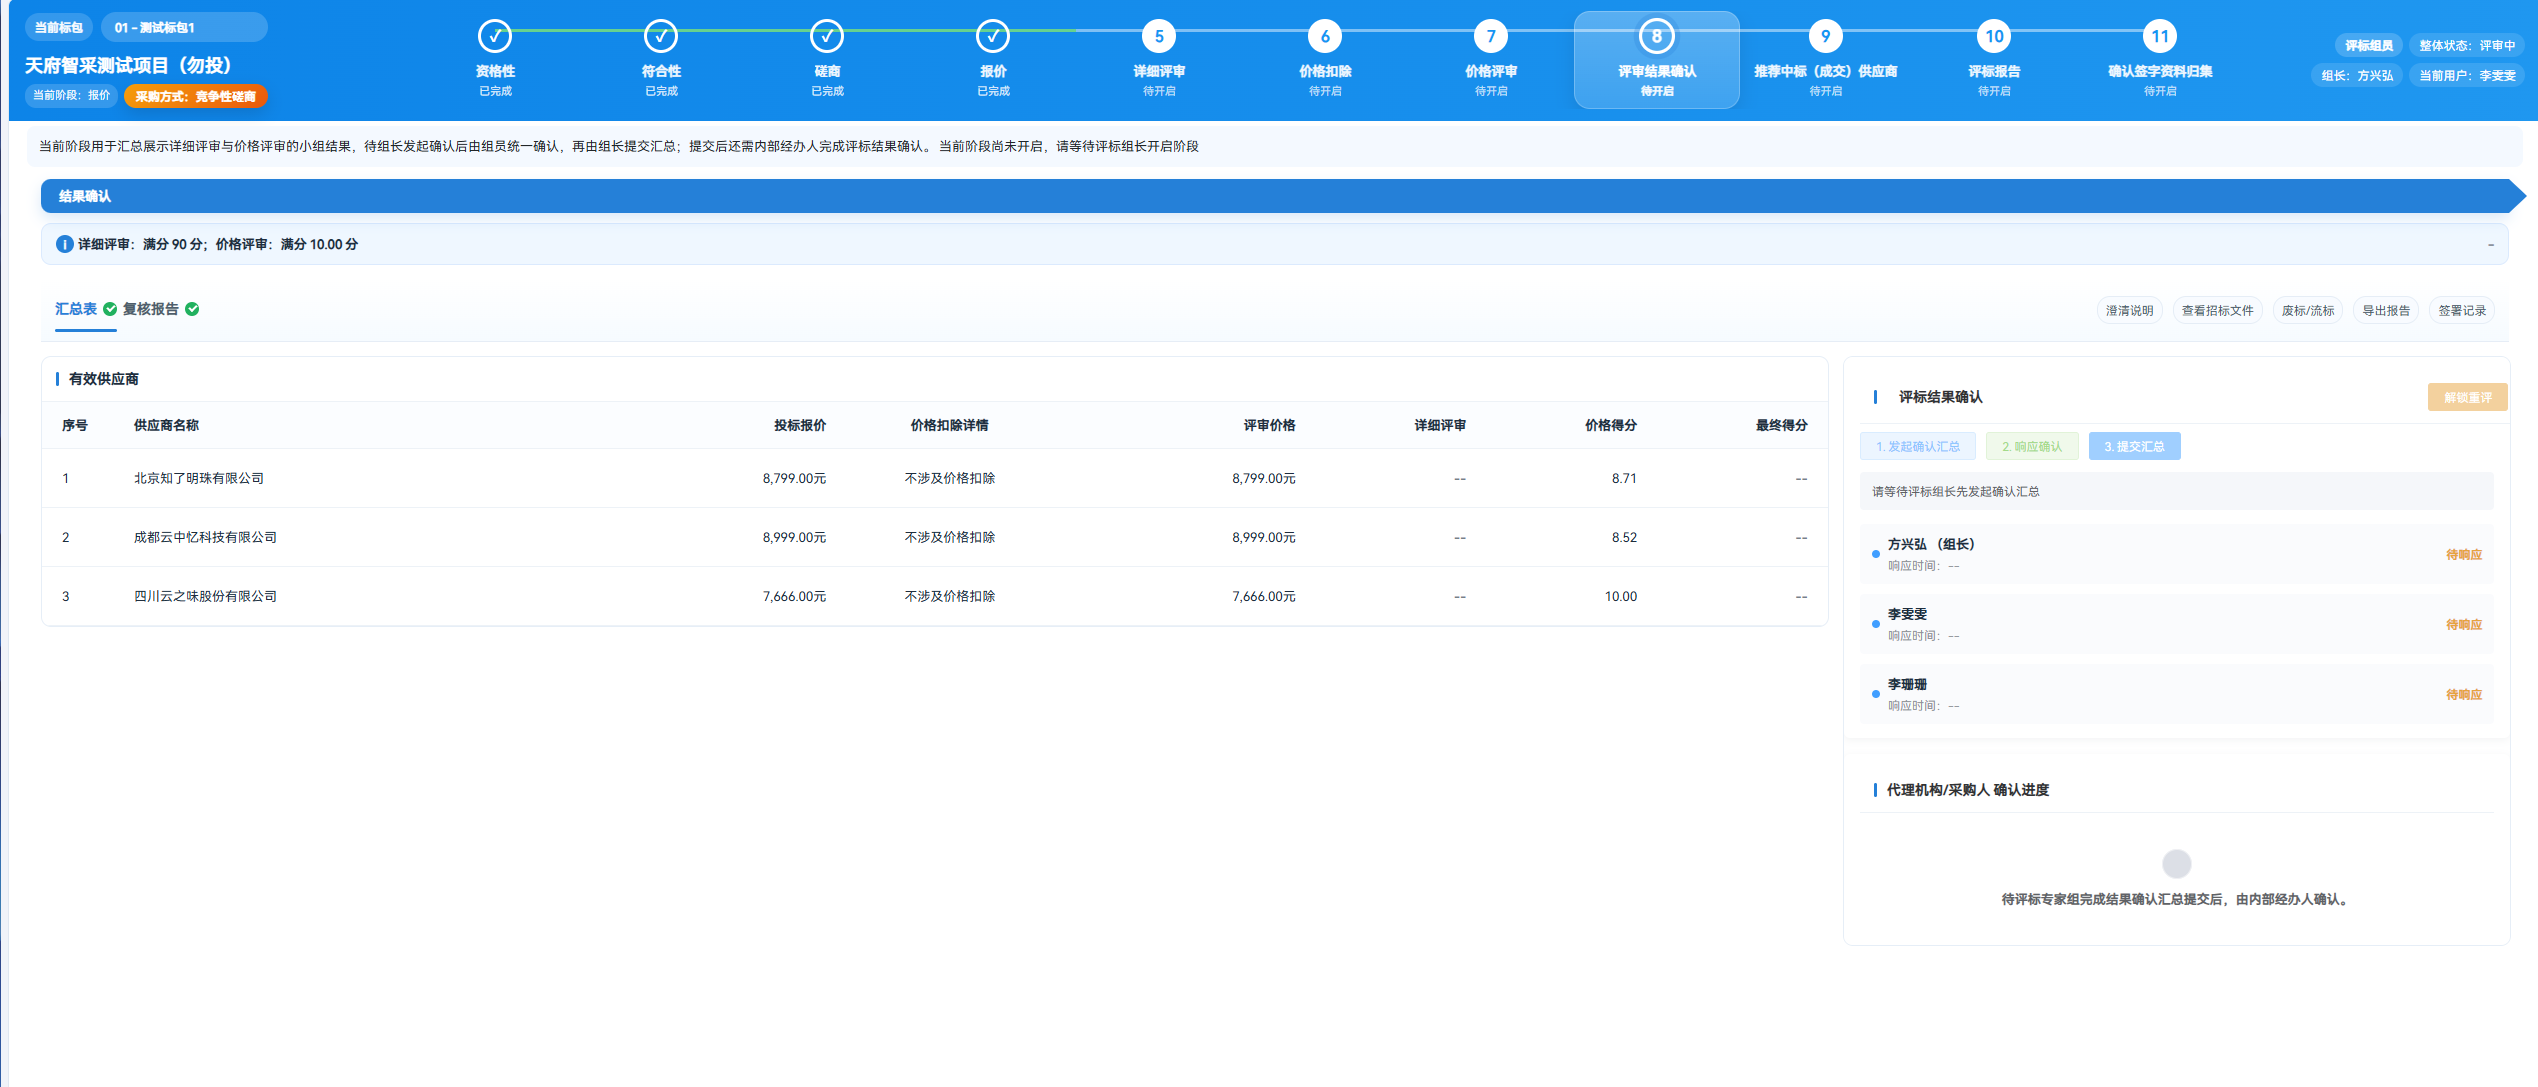Click the 当前标包 label pill
The width and height of the screenshot is (2538, 1087).
[59, 27]
